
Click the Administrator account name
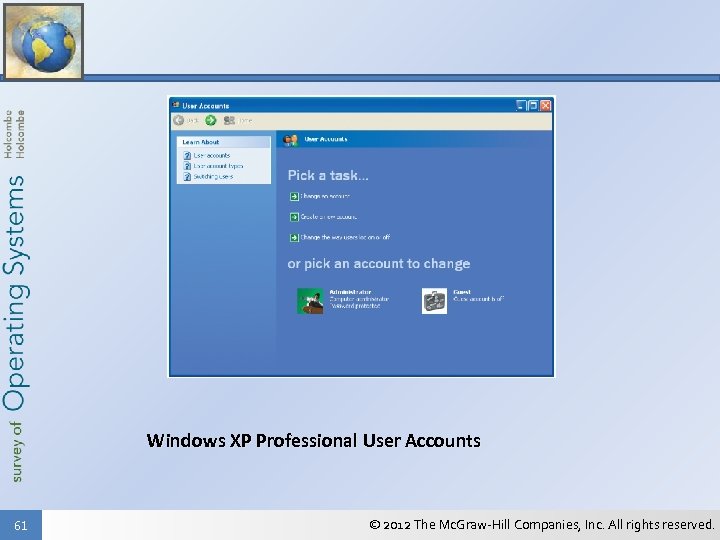[x=350, y=292]
